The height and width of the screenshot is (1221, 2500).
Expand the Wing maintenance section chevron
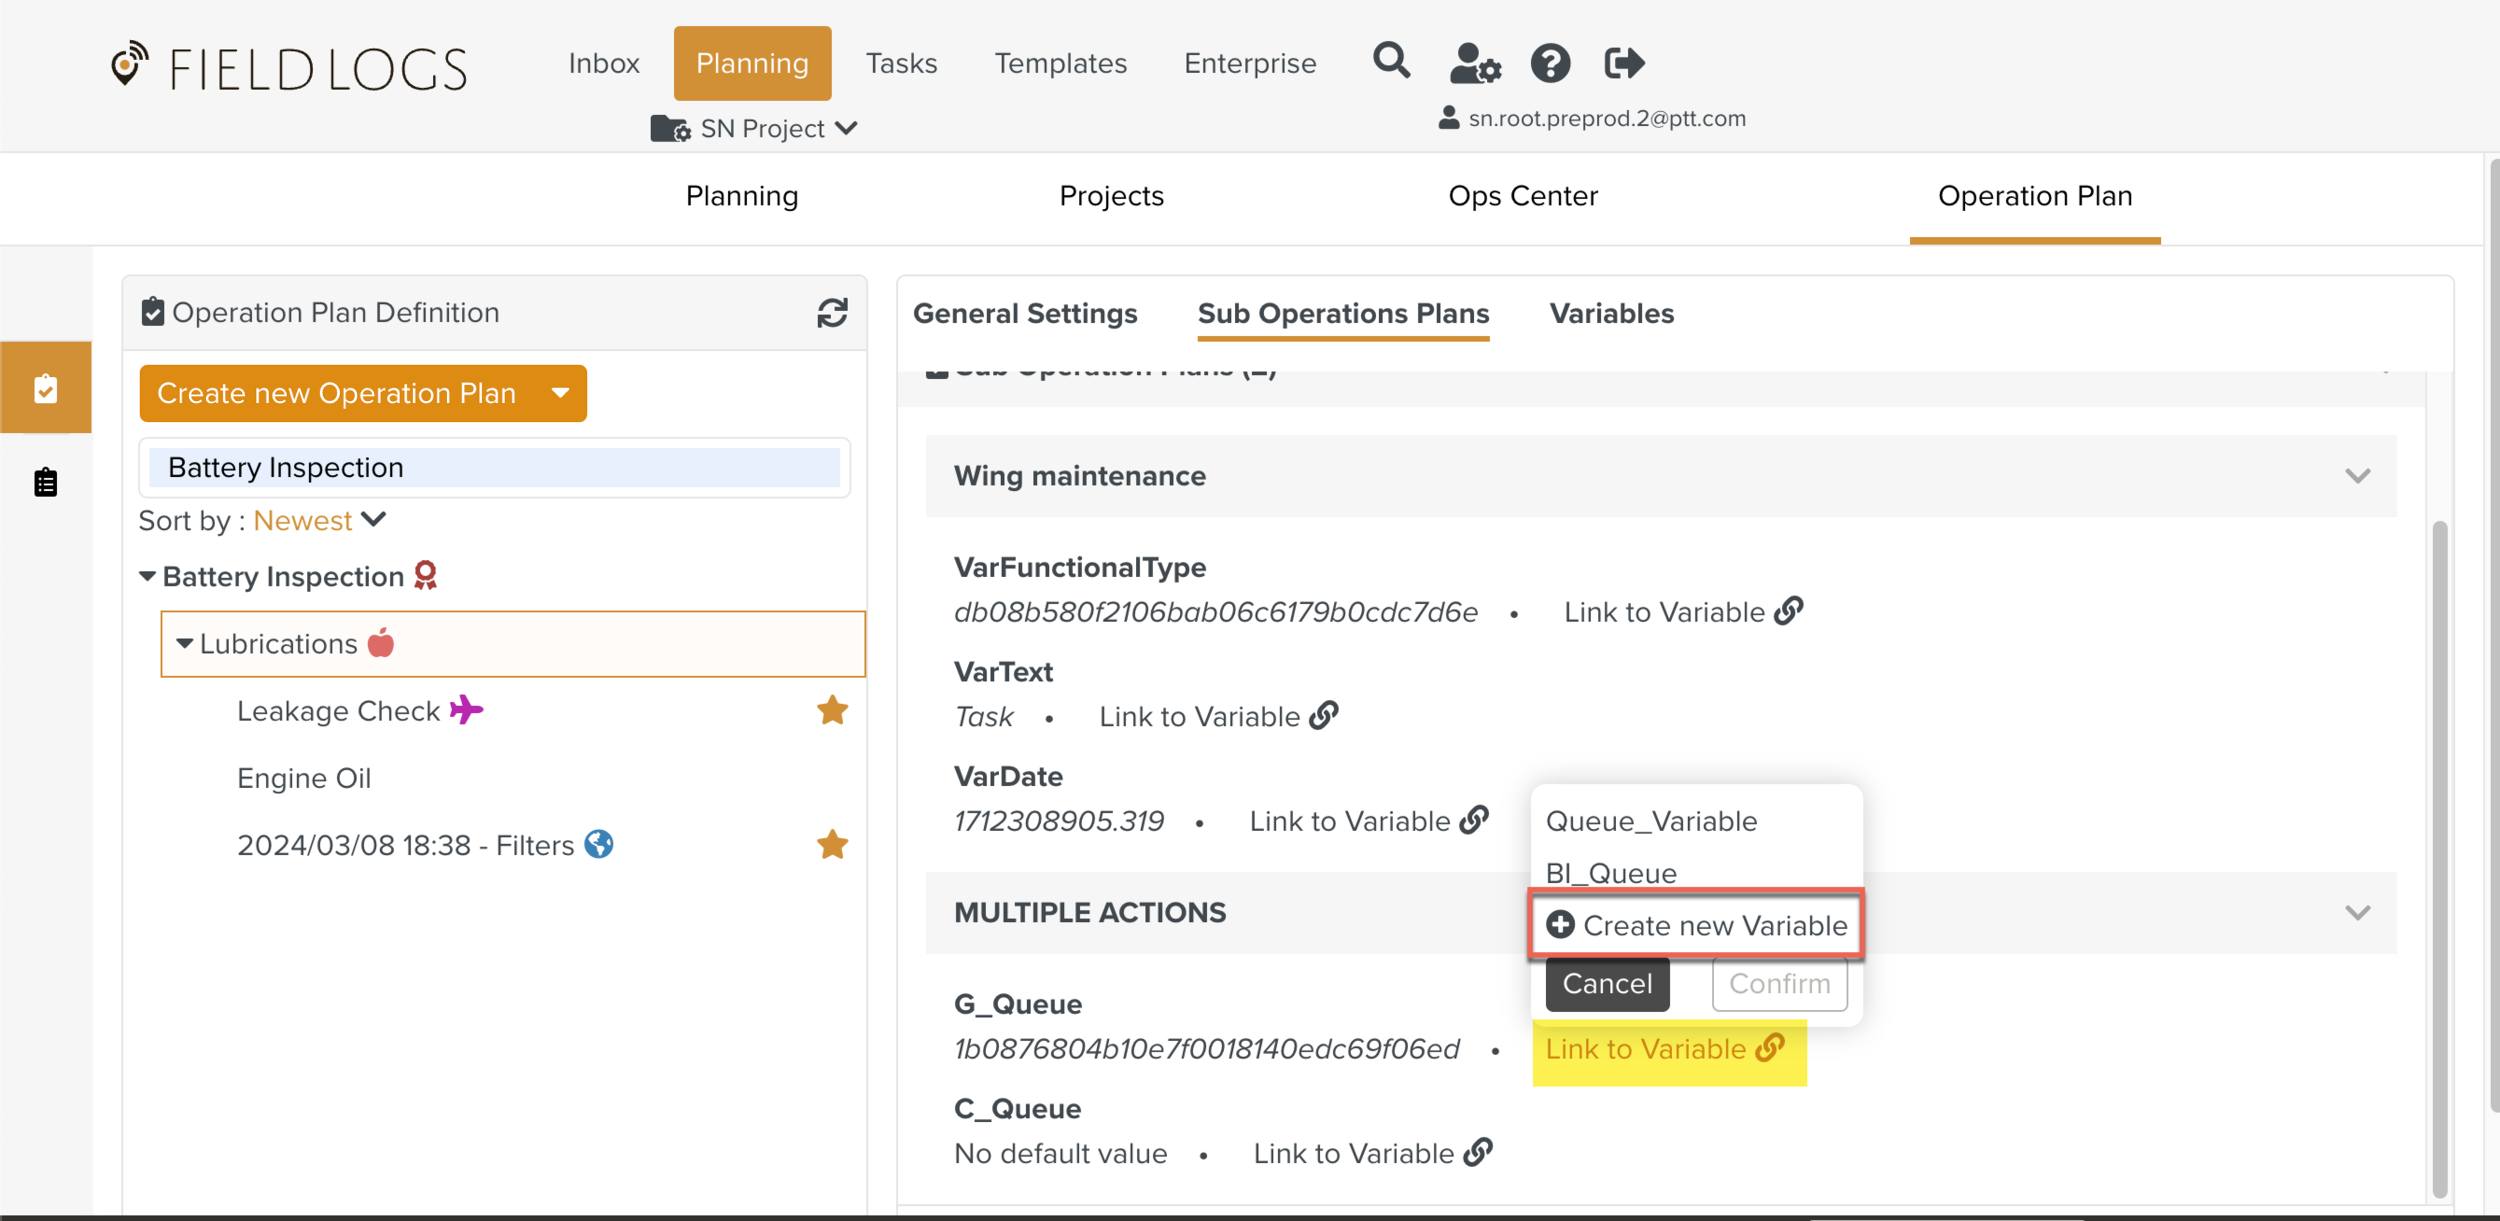tap(2357, 476)
